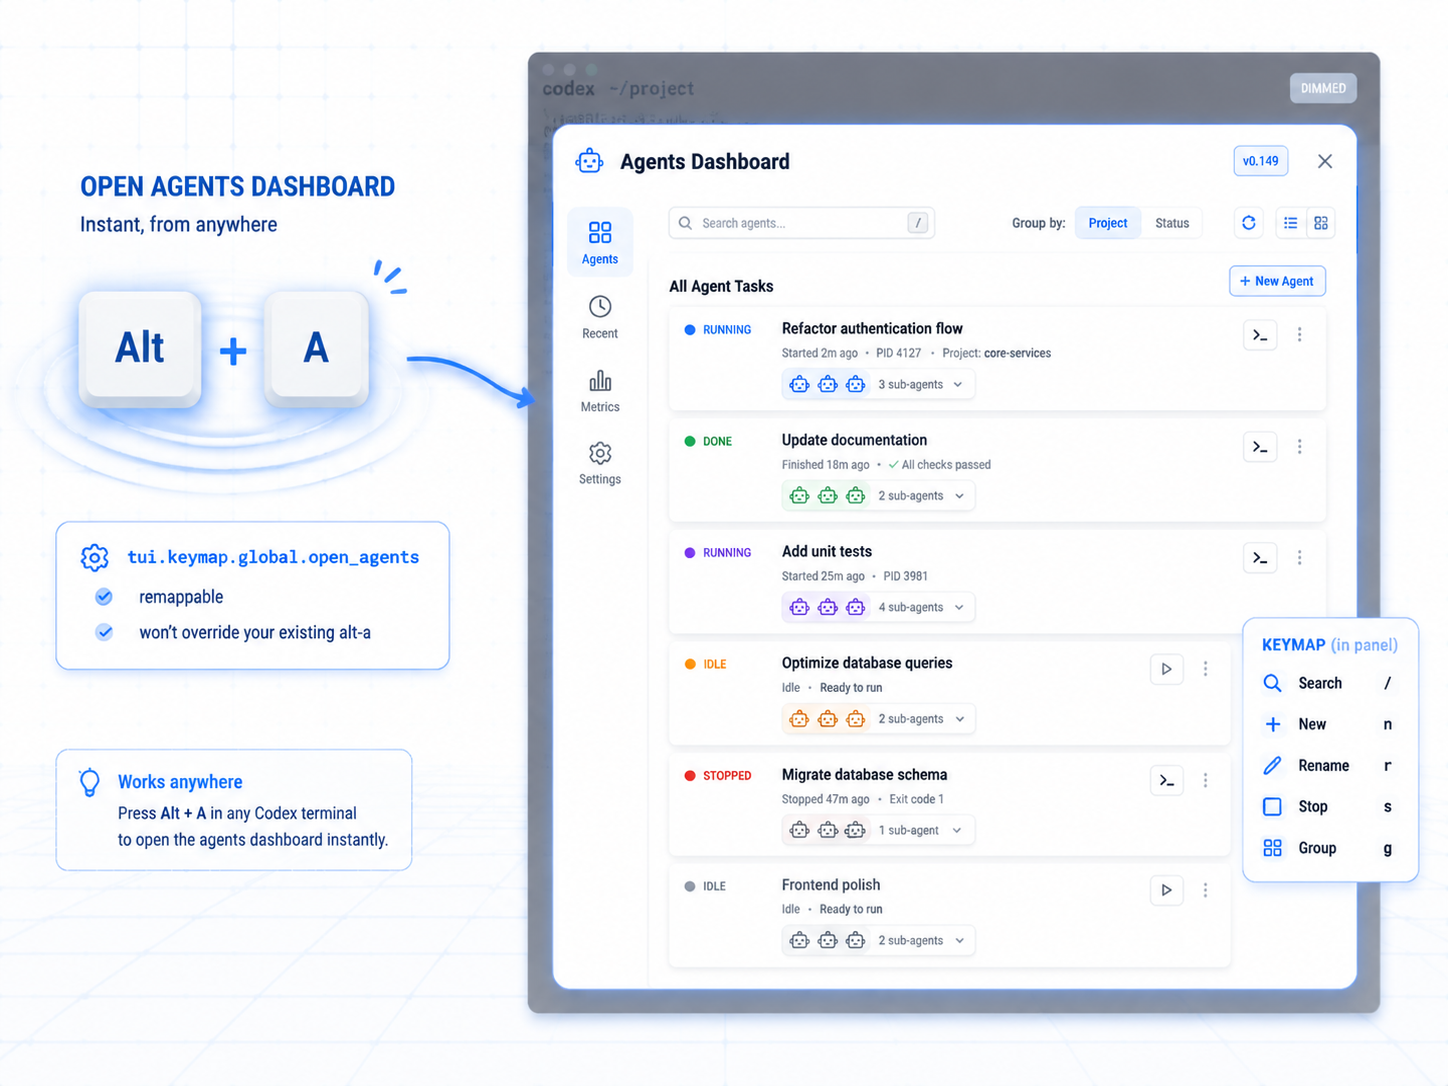
Task: Open more options for Frontend polish
Action: click(1206, 890)
